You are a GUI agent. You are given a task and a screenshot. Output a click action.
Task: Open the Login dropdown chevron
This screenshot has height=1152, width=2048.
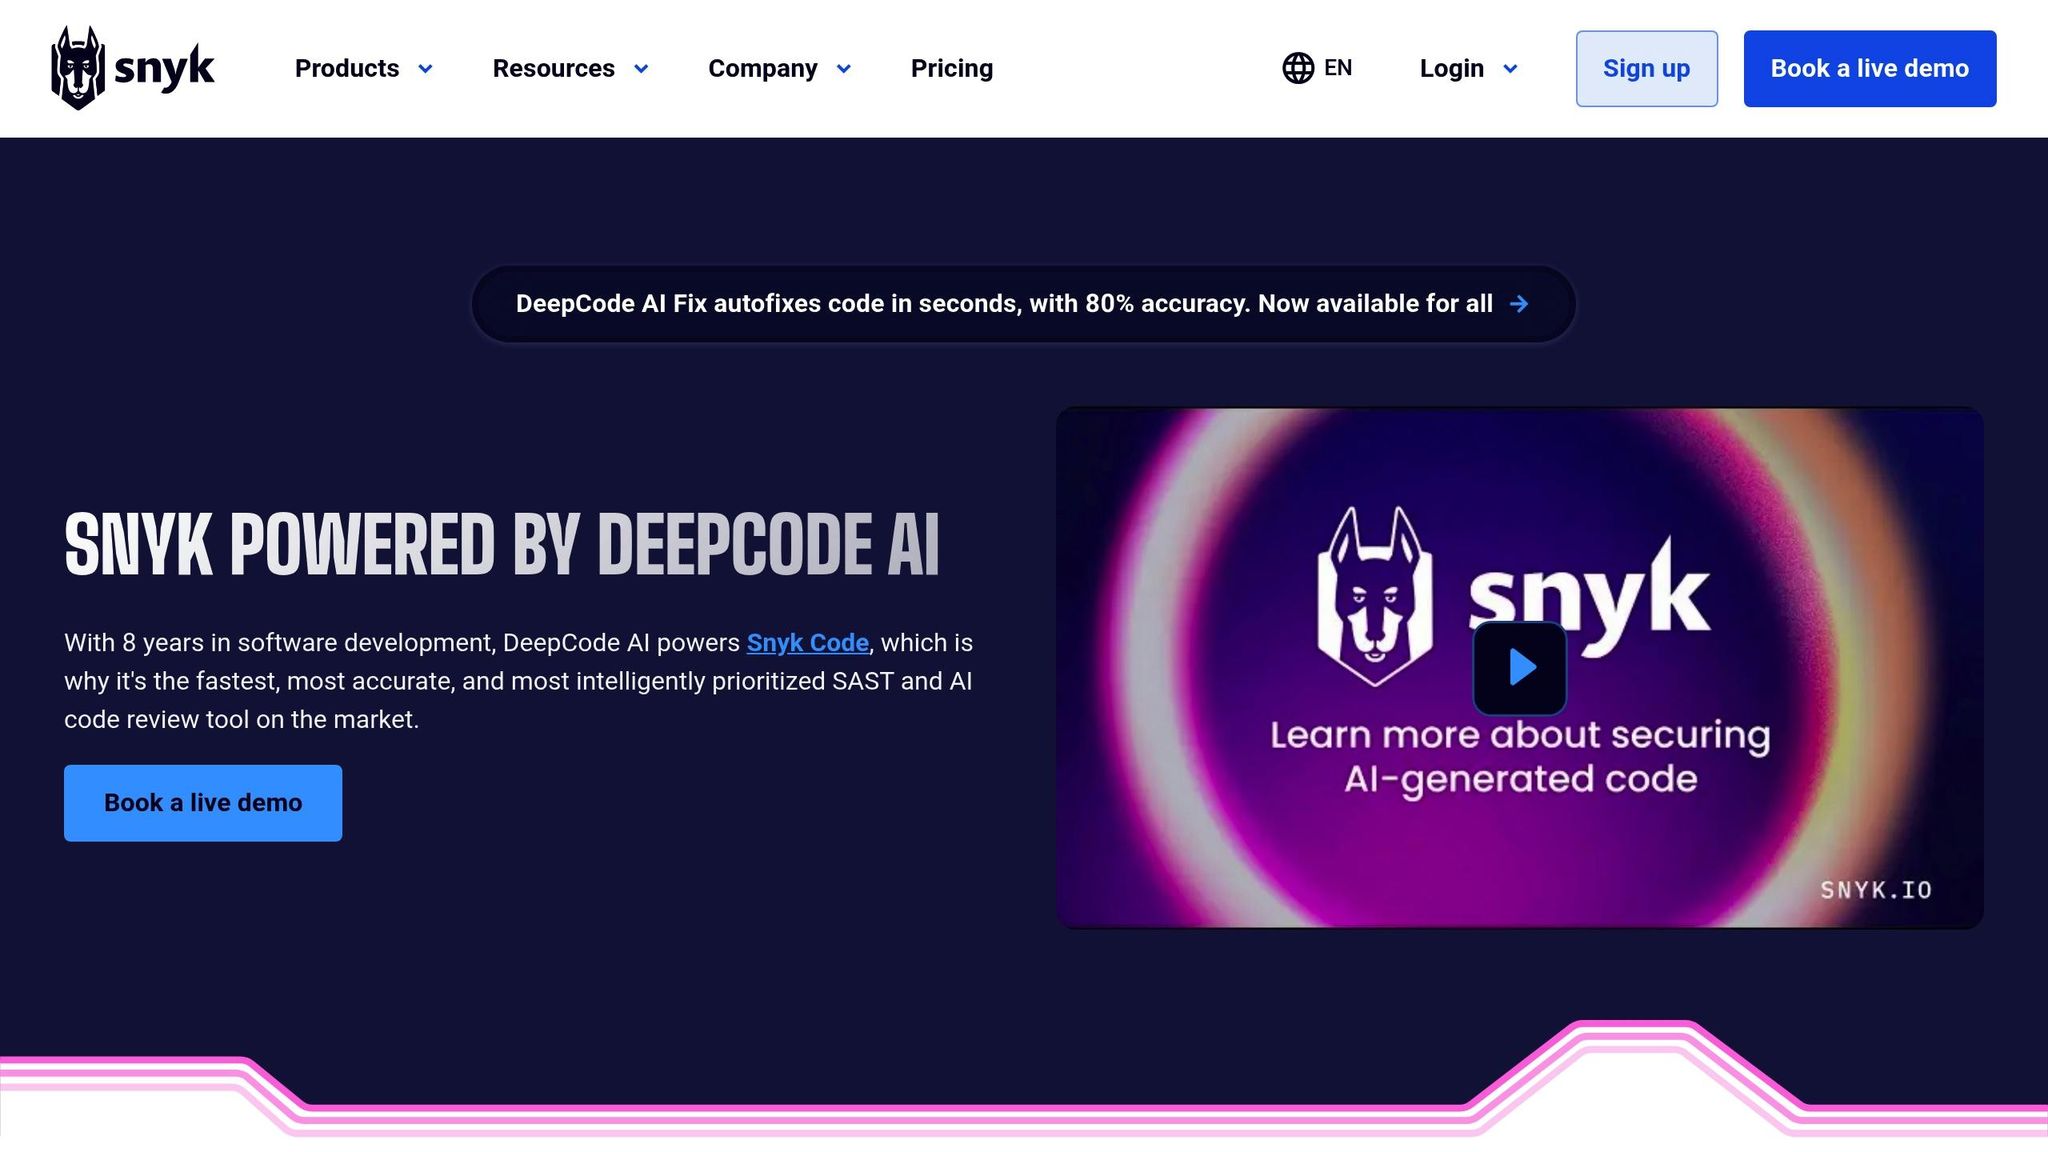(x=1510, y=69)
